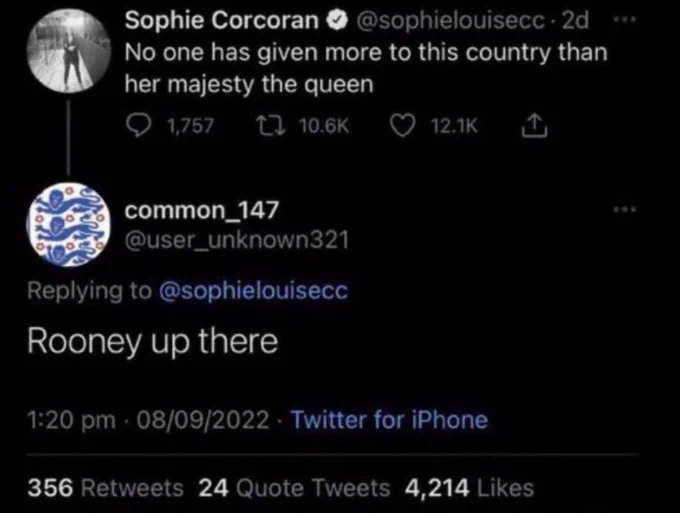Click the 2d timestamp on Sophie's tweet
Viewport: 680px width, 513px height.
click(575, 20)
